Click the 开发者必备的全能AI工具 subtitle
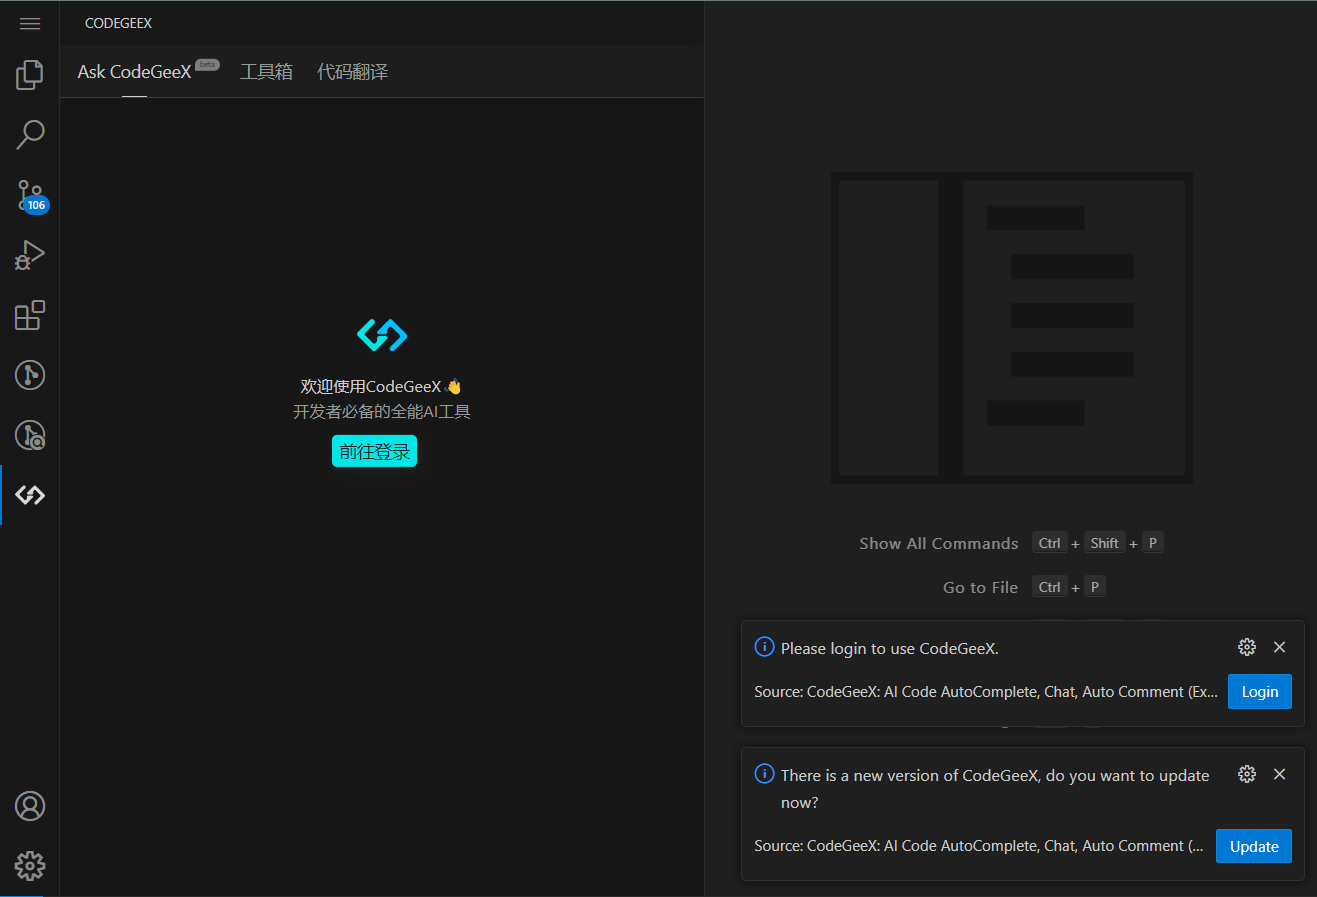The height and width of the screenshot is (897, 1317). 382,412
